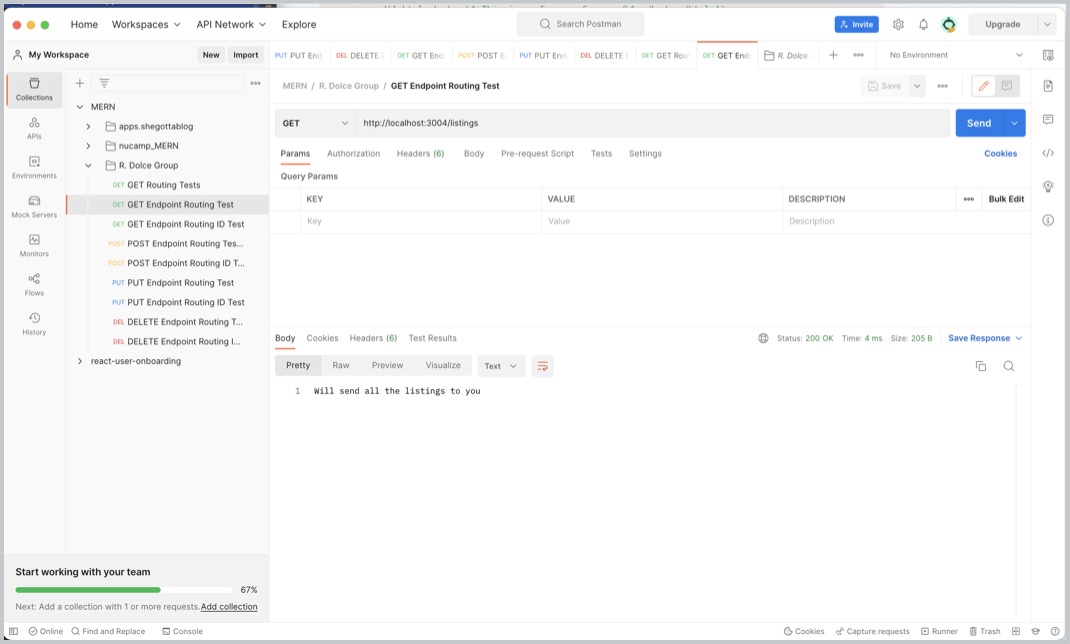Click the Bulk Edit link
Screen dimensions: 1070x644
(x=1006, y=199)
